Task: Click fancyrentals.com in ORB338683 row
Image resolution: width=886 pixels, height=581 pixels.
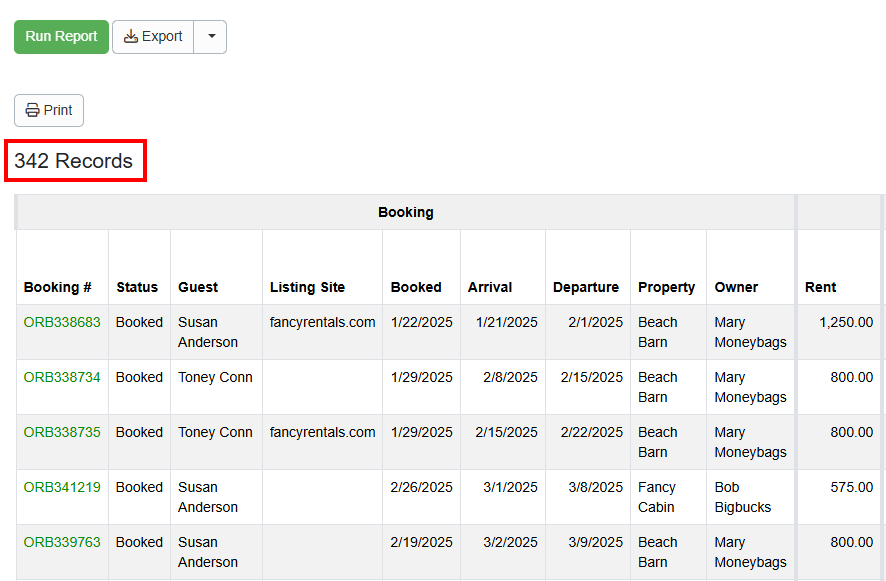Action: pyautogui.click(x=322, y=322)
